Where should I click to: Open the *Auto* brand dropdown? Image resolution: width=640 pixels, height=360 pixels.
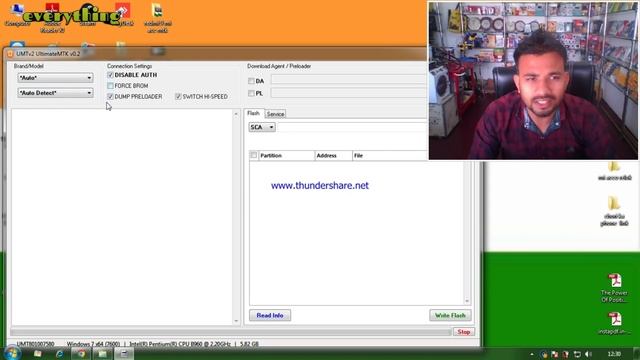coord(55,78)
